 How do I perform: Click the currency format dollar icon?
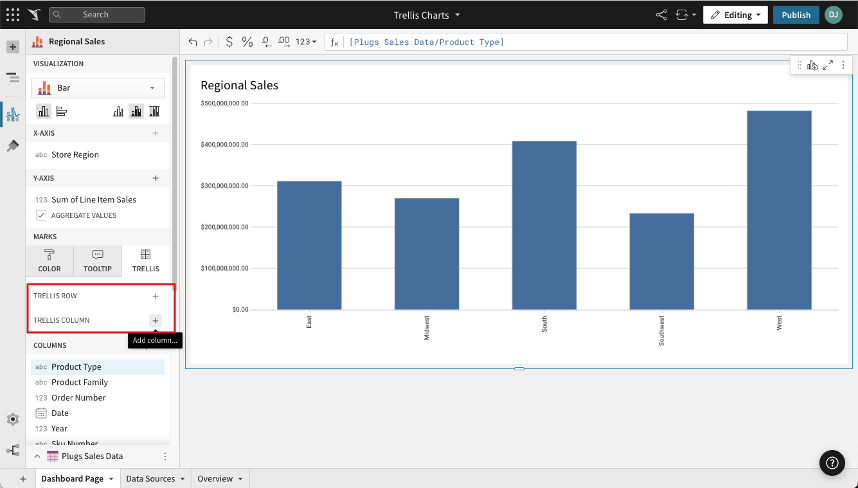coord(229,42)
